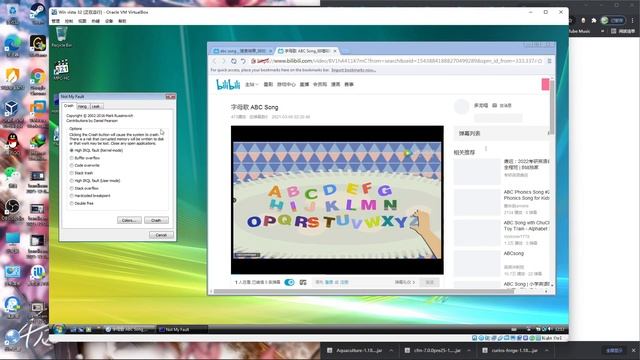Click the danmaku send button
640x360 pixels.
tap(429, 282)
